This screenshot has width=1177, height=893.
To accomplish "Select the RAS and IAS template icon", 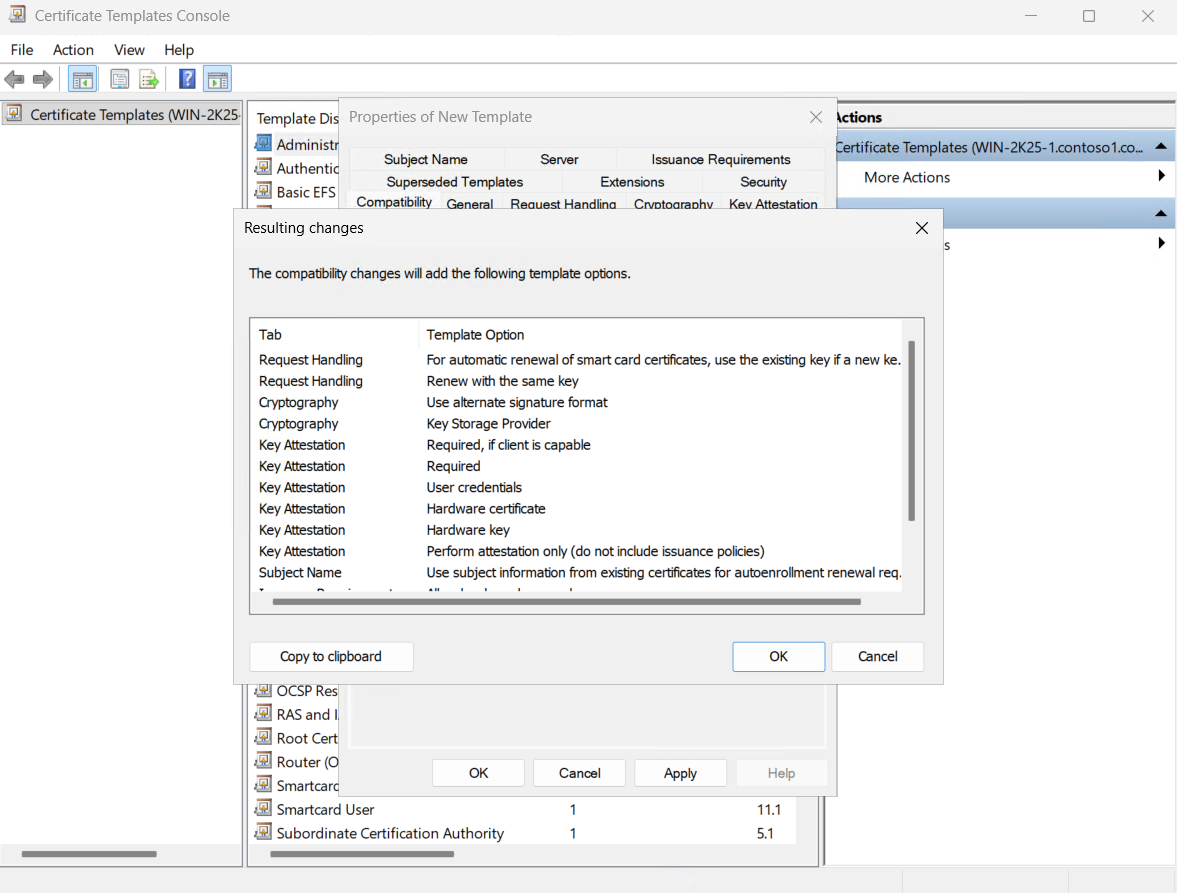I will [x=263, y=714].
